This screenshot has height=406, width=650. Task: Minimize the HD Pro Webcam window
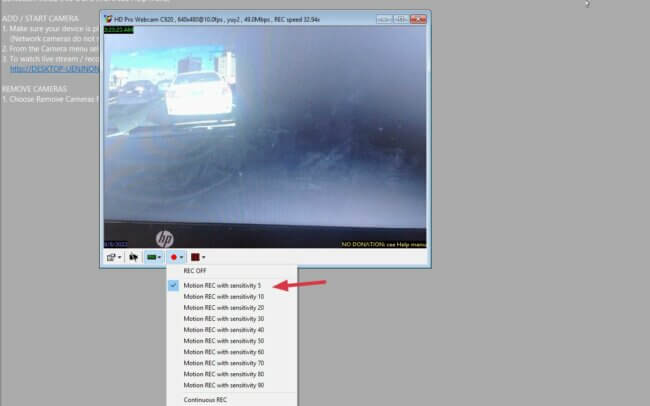point(384,19)
